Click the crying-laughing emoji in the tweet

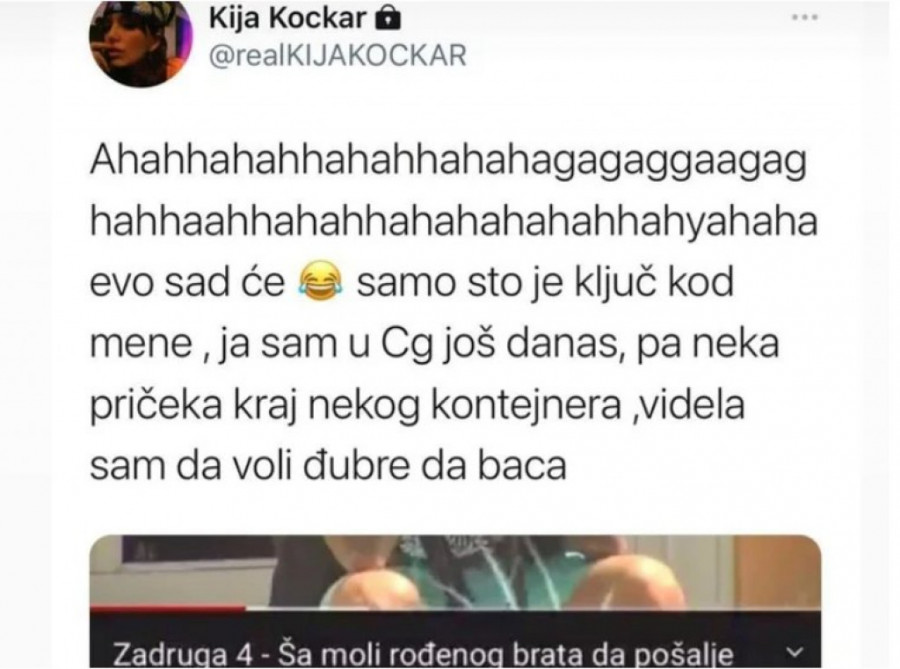click(x=321, y=281)
